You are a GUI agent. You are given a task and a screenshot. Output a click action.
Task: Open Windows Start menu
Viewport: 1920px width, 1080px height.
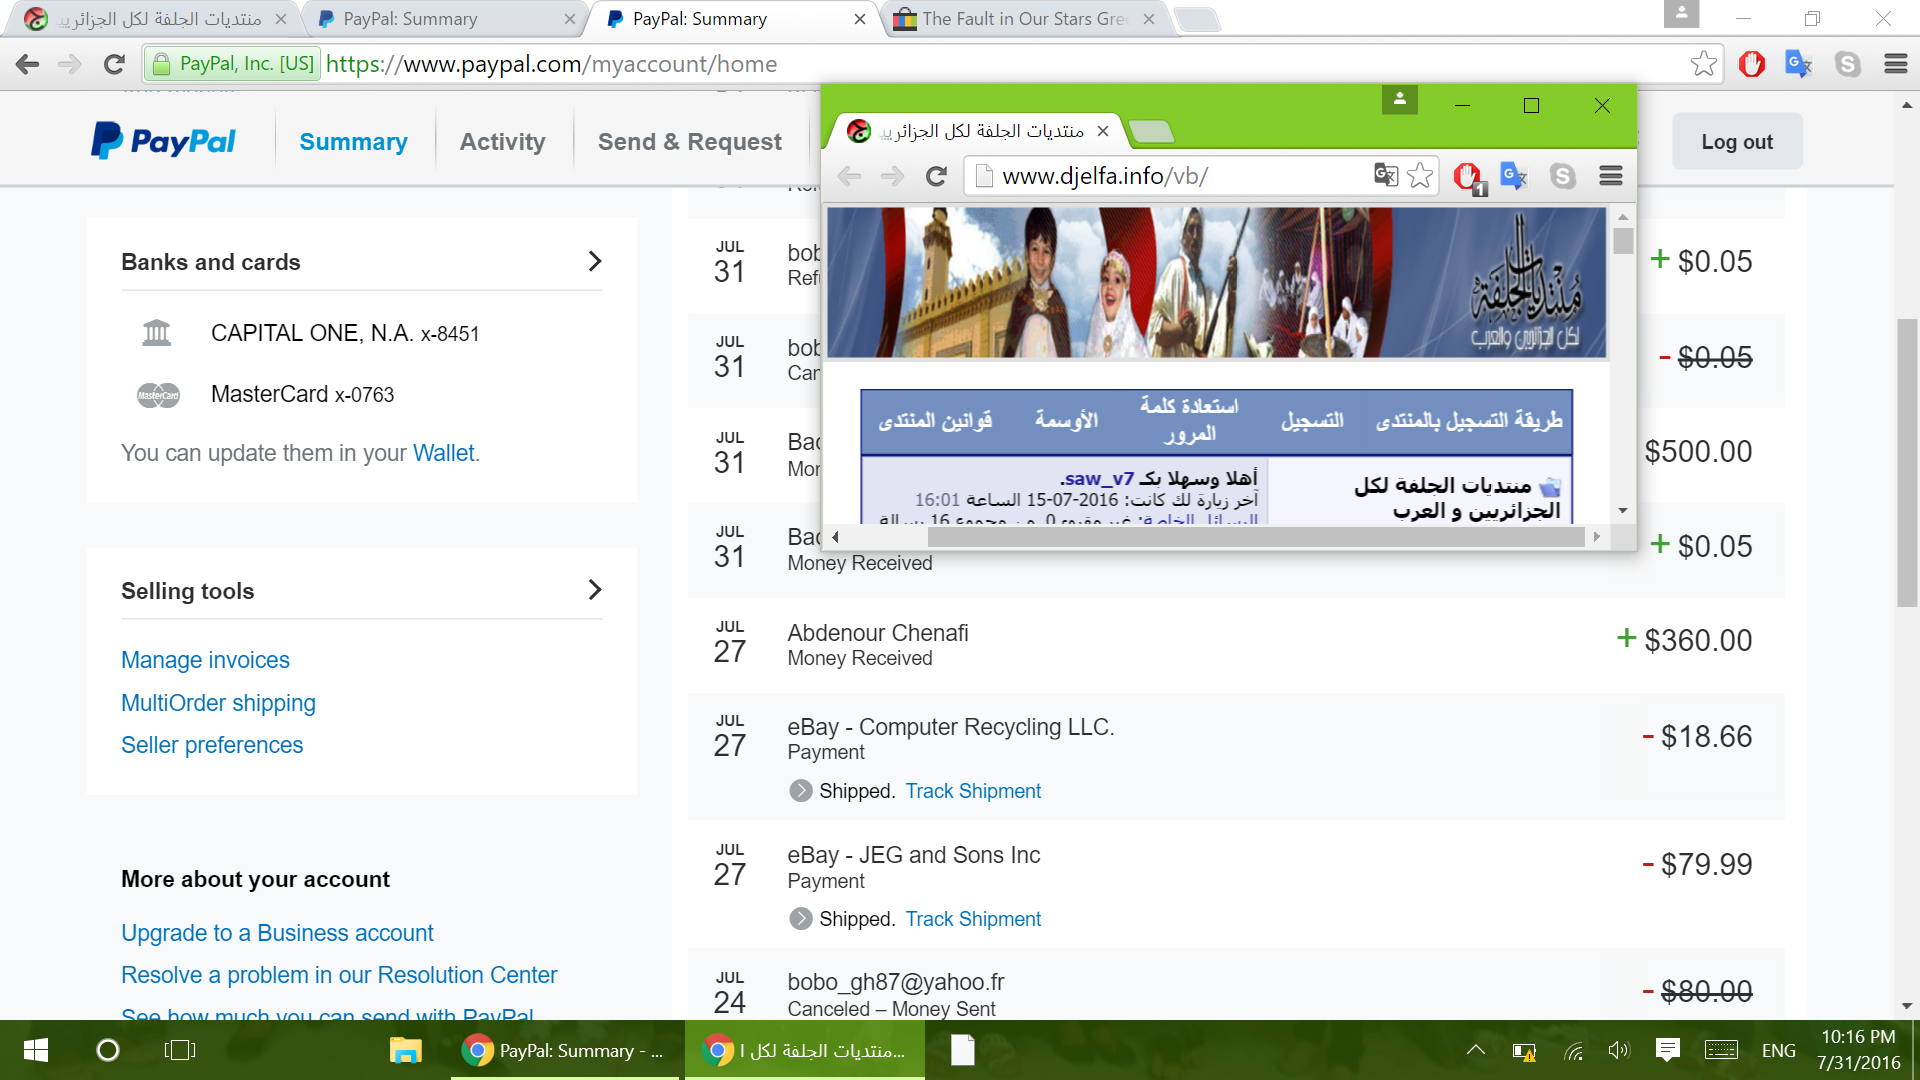tap(36, 1050)
